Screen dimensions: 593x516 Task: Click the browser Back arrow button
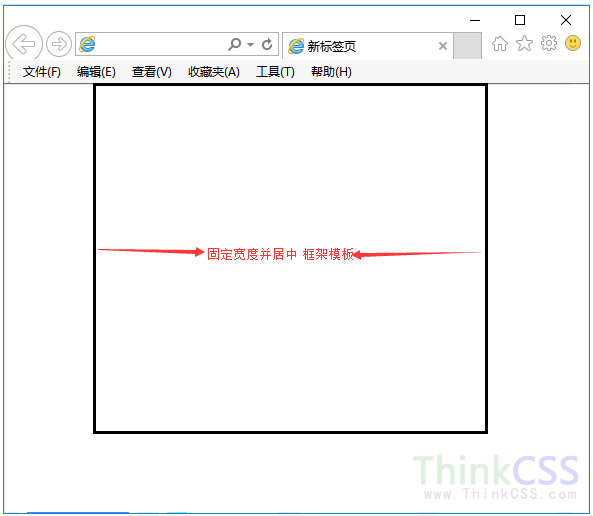[x=24, y=44]
